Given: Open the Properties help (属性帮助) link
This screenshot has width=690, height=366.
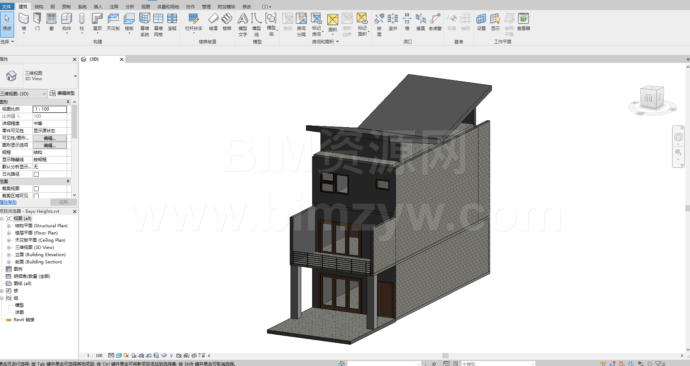Looking at the screenshot, I should point(8,202).
